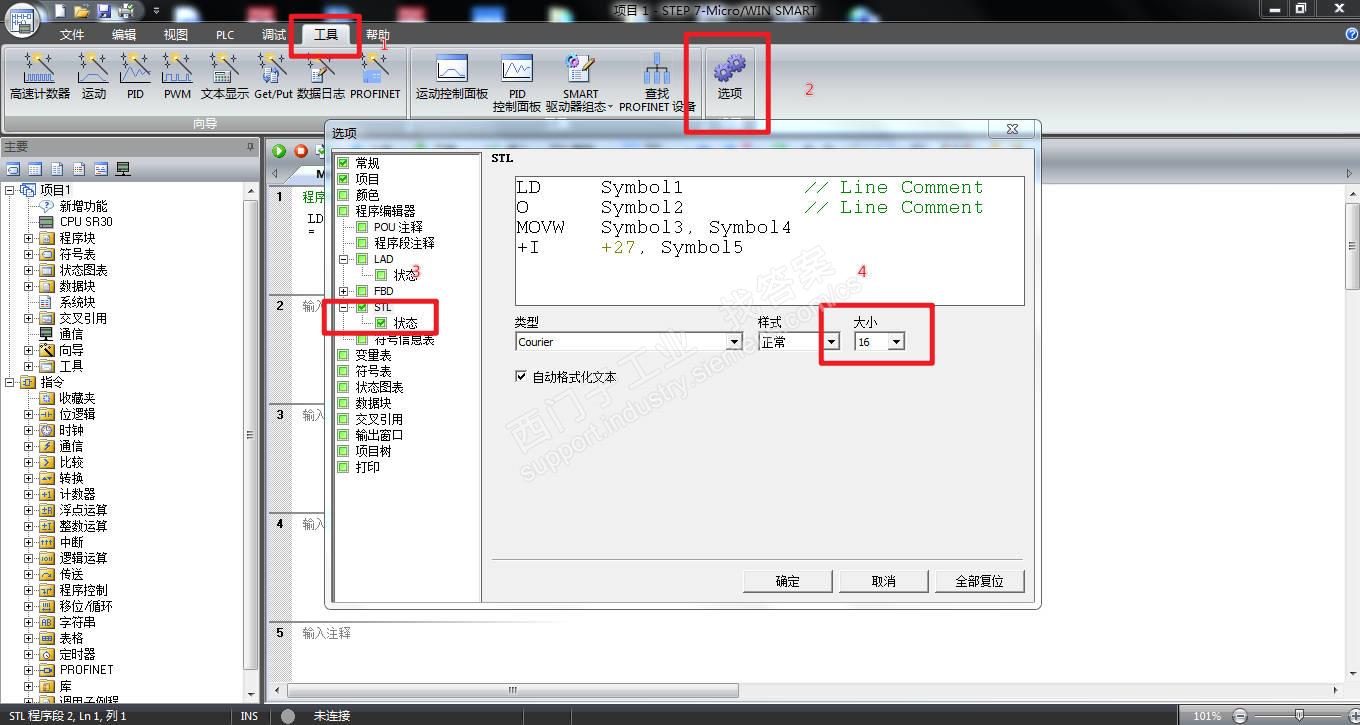Open SMART drive configuration (SMART 驱动器组态)

coord(580,82)
